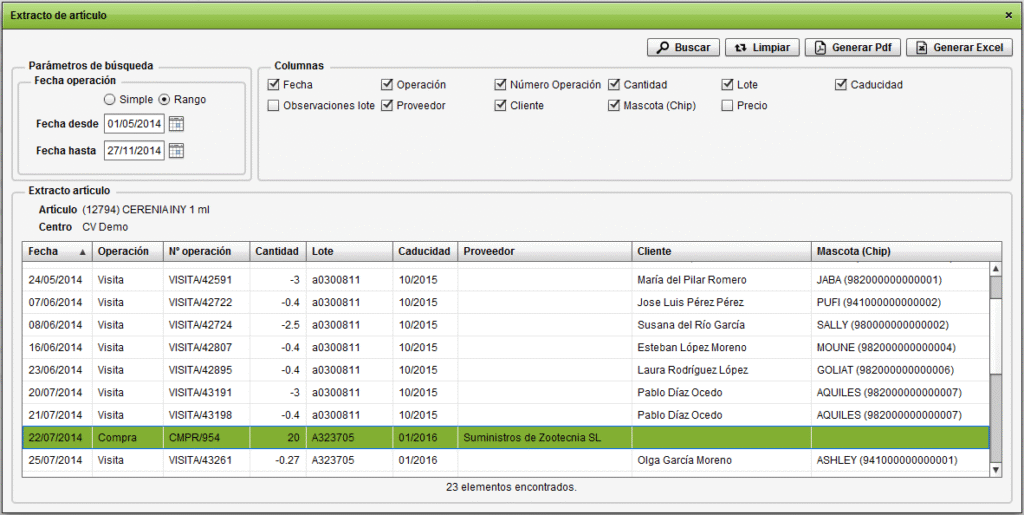
Task: Enable the Observaciones lote column checkbox
Action: 274,105
